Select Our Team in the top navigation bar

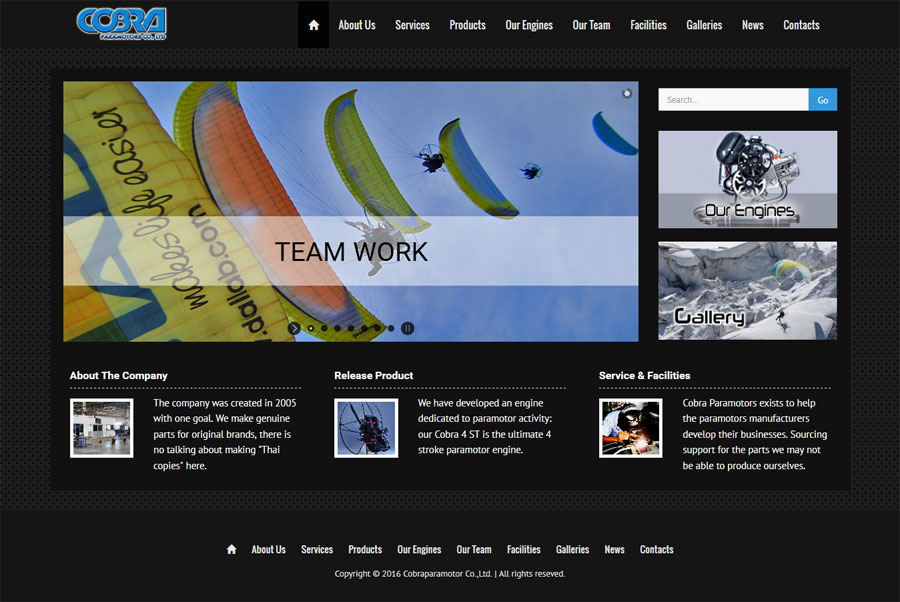coord(591,25)
